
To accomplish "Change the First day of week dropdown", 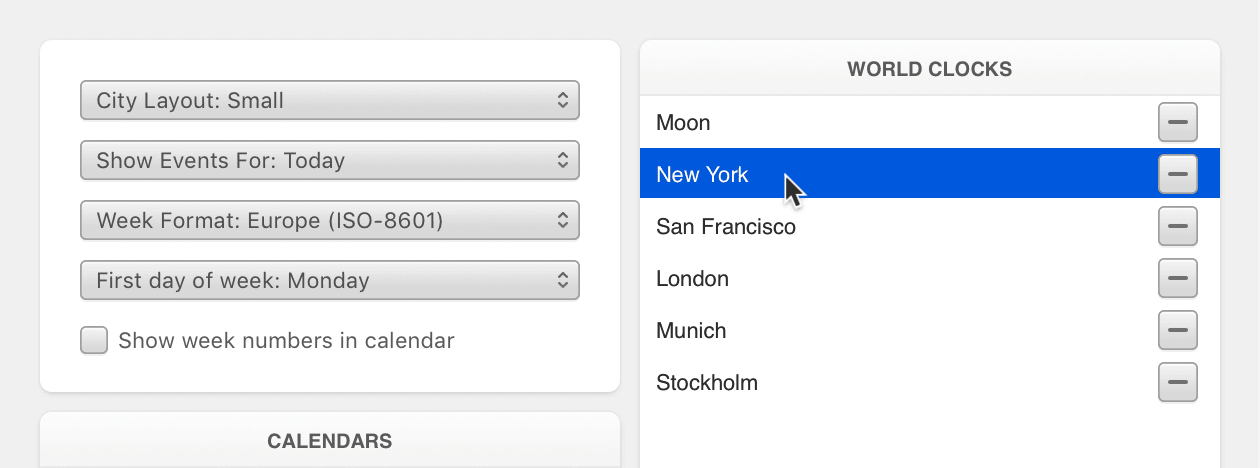I will tap(330, 280).
